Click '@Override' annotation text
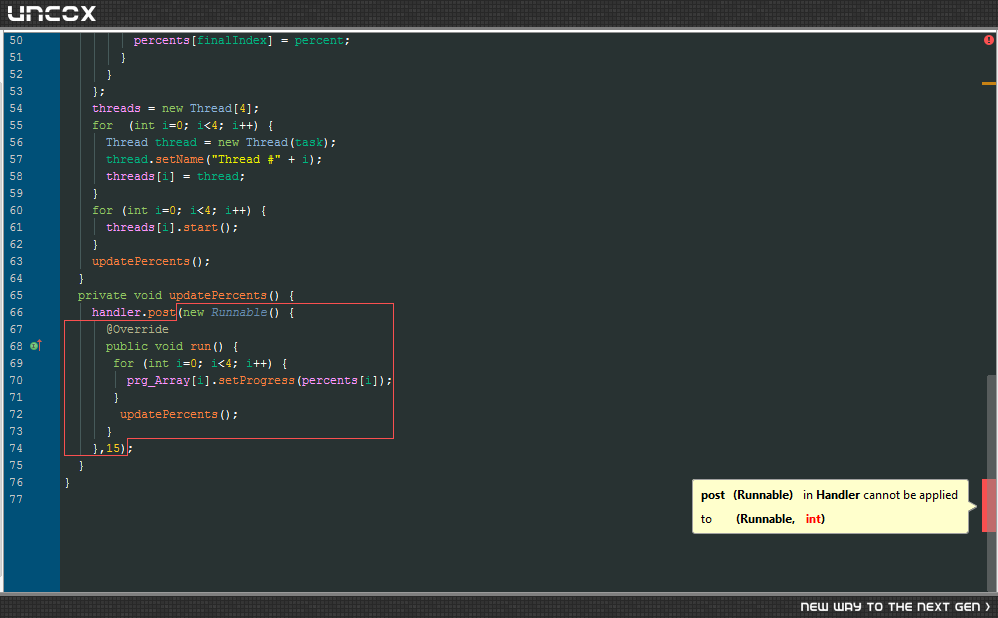Viewport: 998px width, 618px height. (x=137, y=329)
